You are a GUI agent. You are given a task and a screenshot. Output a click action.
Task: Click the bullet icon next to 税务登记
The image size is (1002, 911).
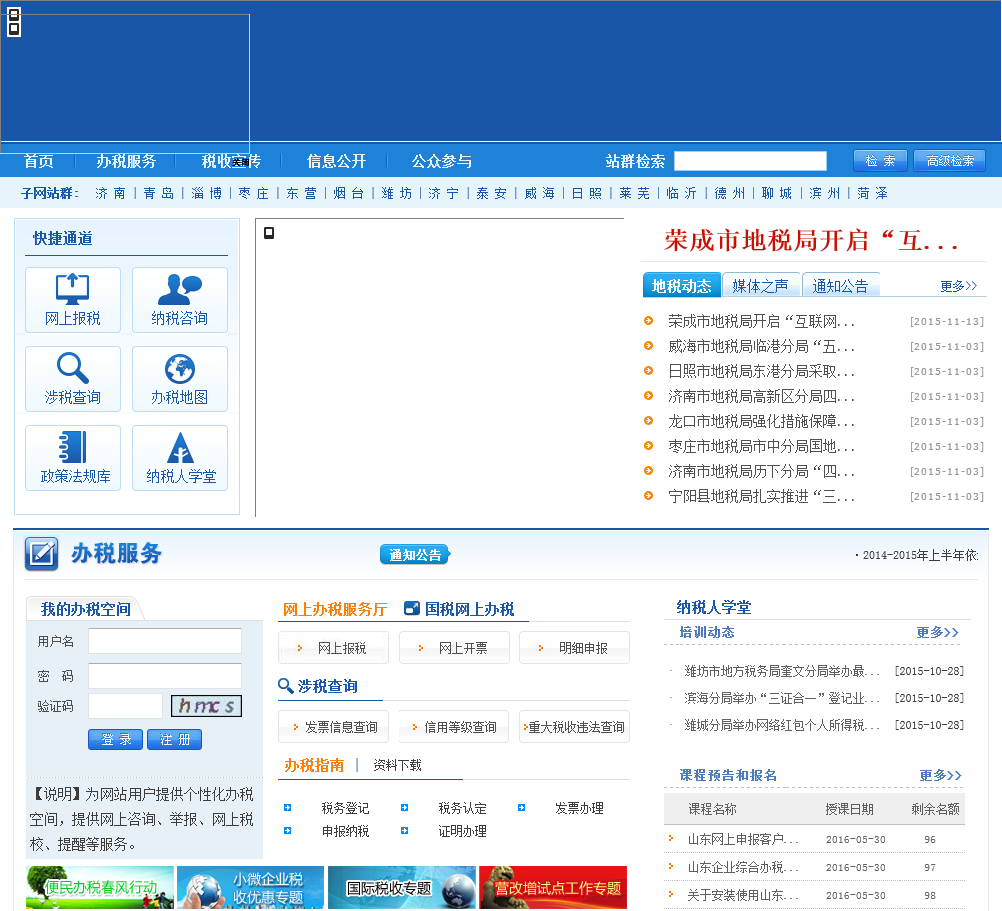(x=288, y=808)
